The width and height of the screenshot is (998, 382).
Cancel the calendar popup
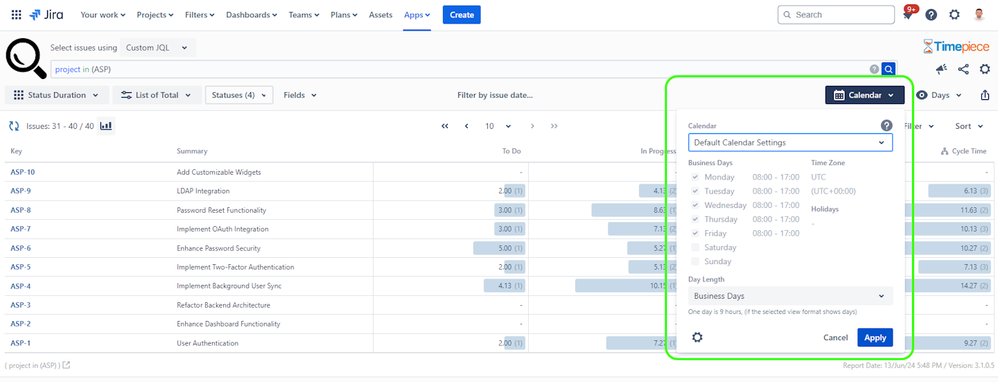(x=835, y=337)
